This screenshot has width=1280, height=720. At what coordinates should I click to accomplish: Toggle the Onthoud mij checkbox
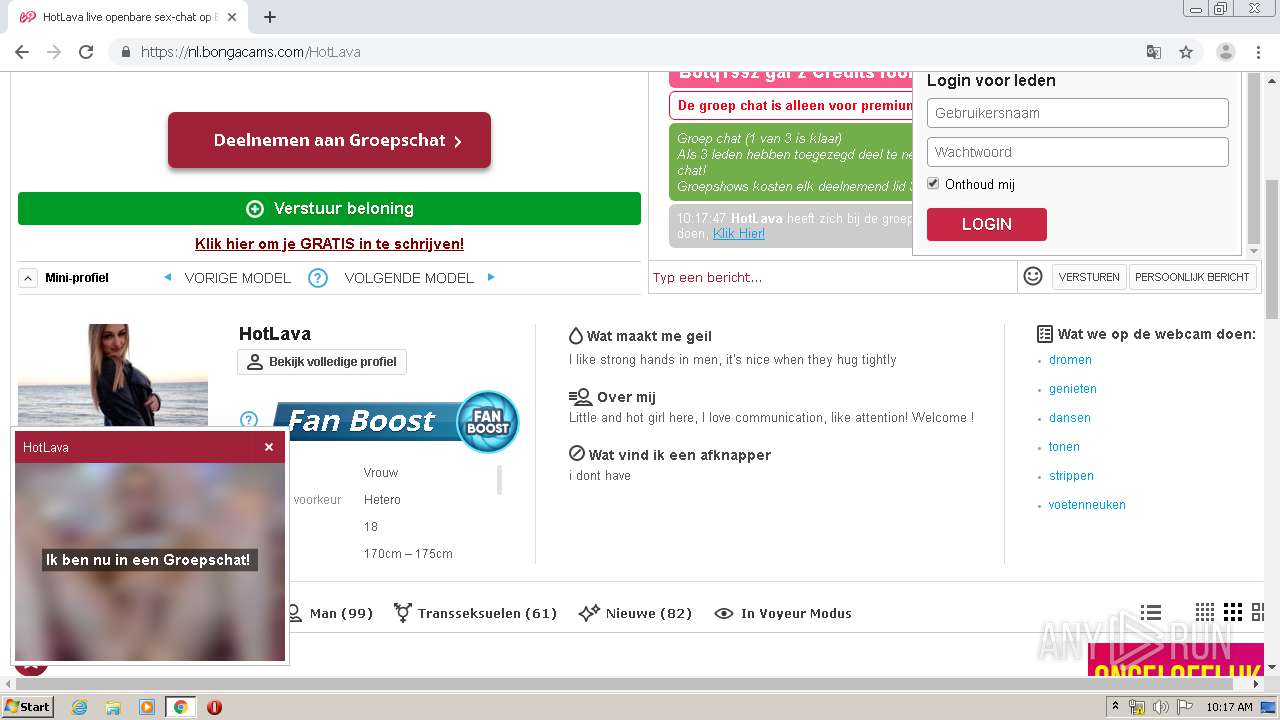[x=933, y=184]
